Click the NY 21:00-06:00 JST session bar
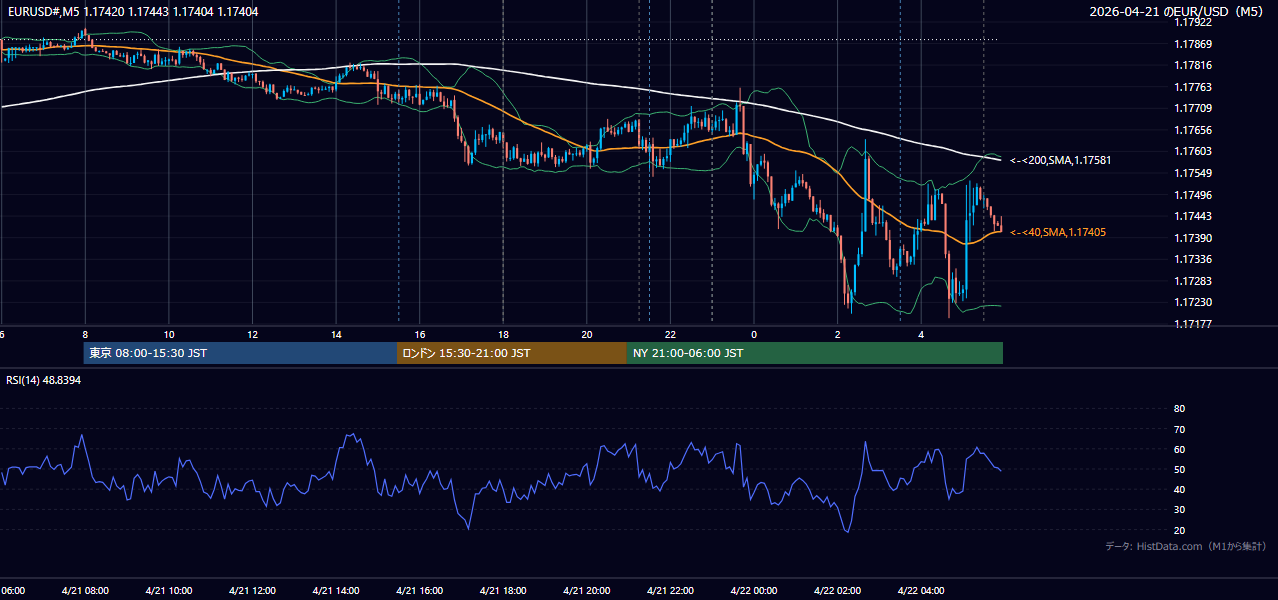This screenshot has height=600, width=1278. coord(815,353)
